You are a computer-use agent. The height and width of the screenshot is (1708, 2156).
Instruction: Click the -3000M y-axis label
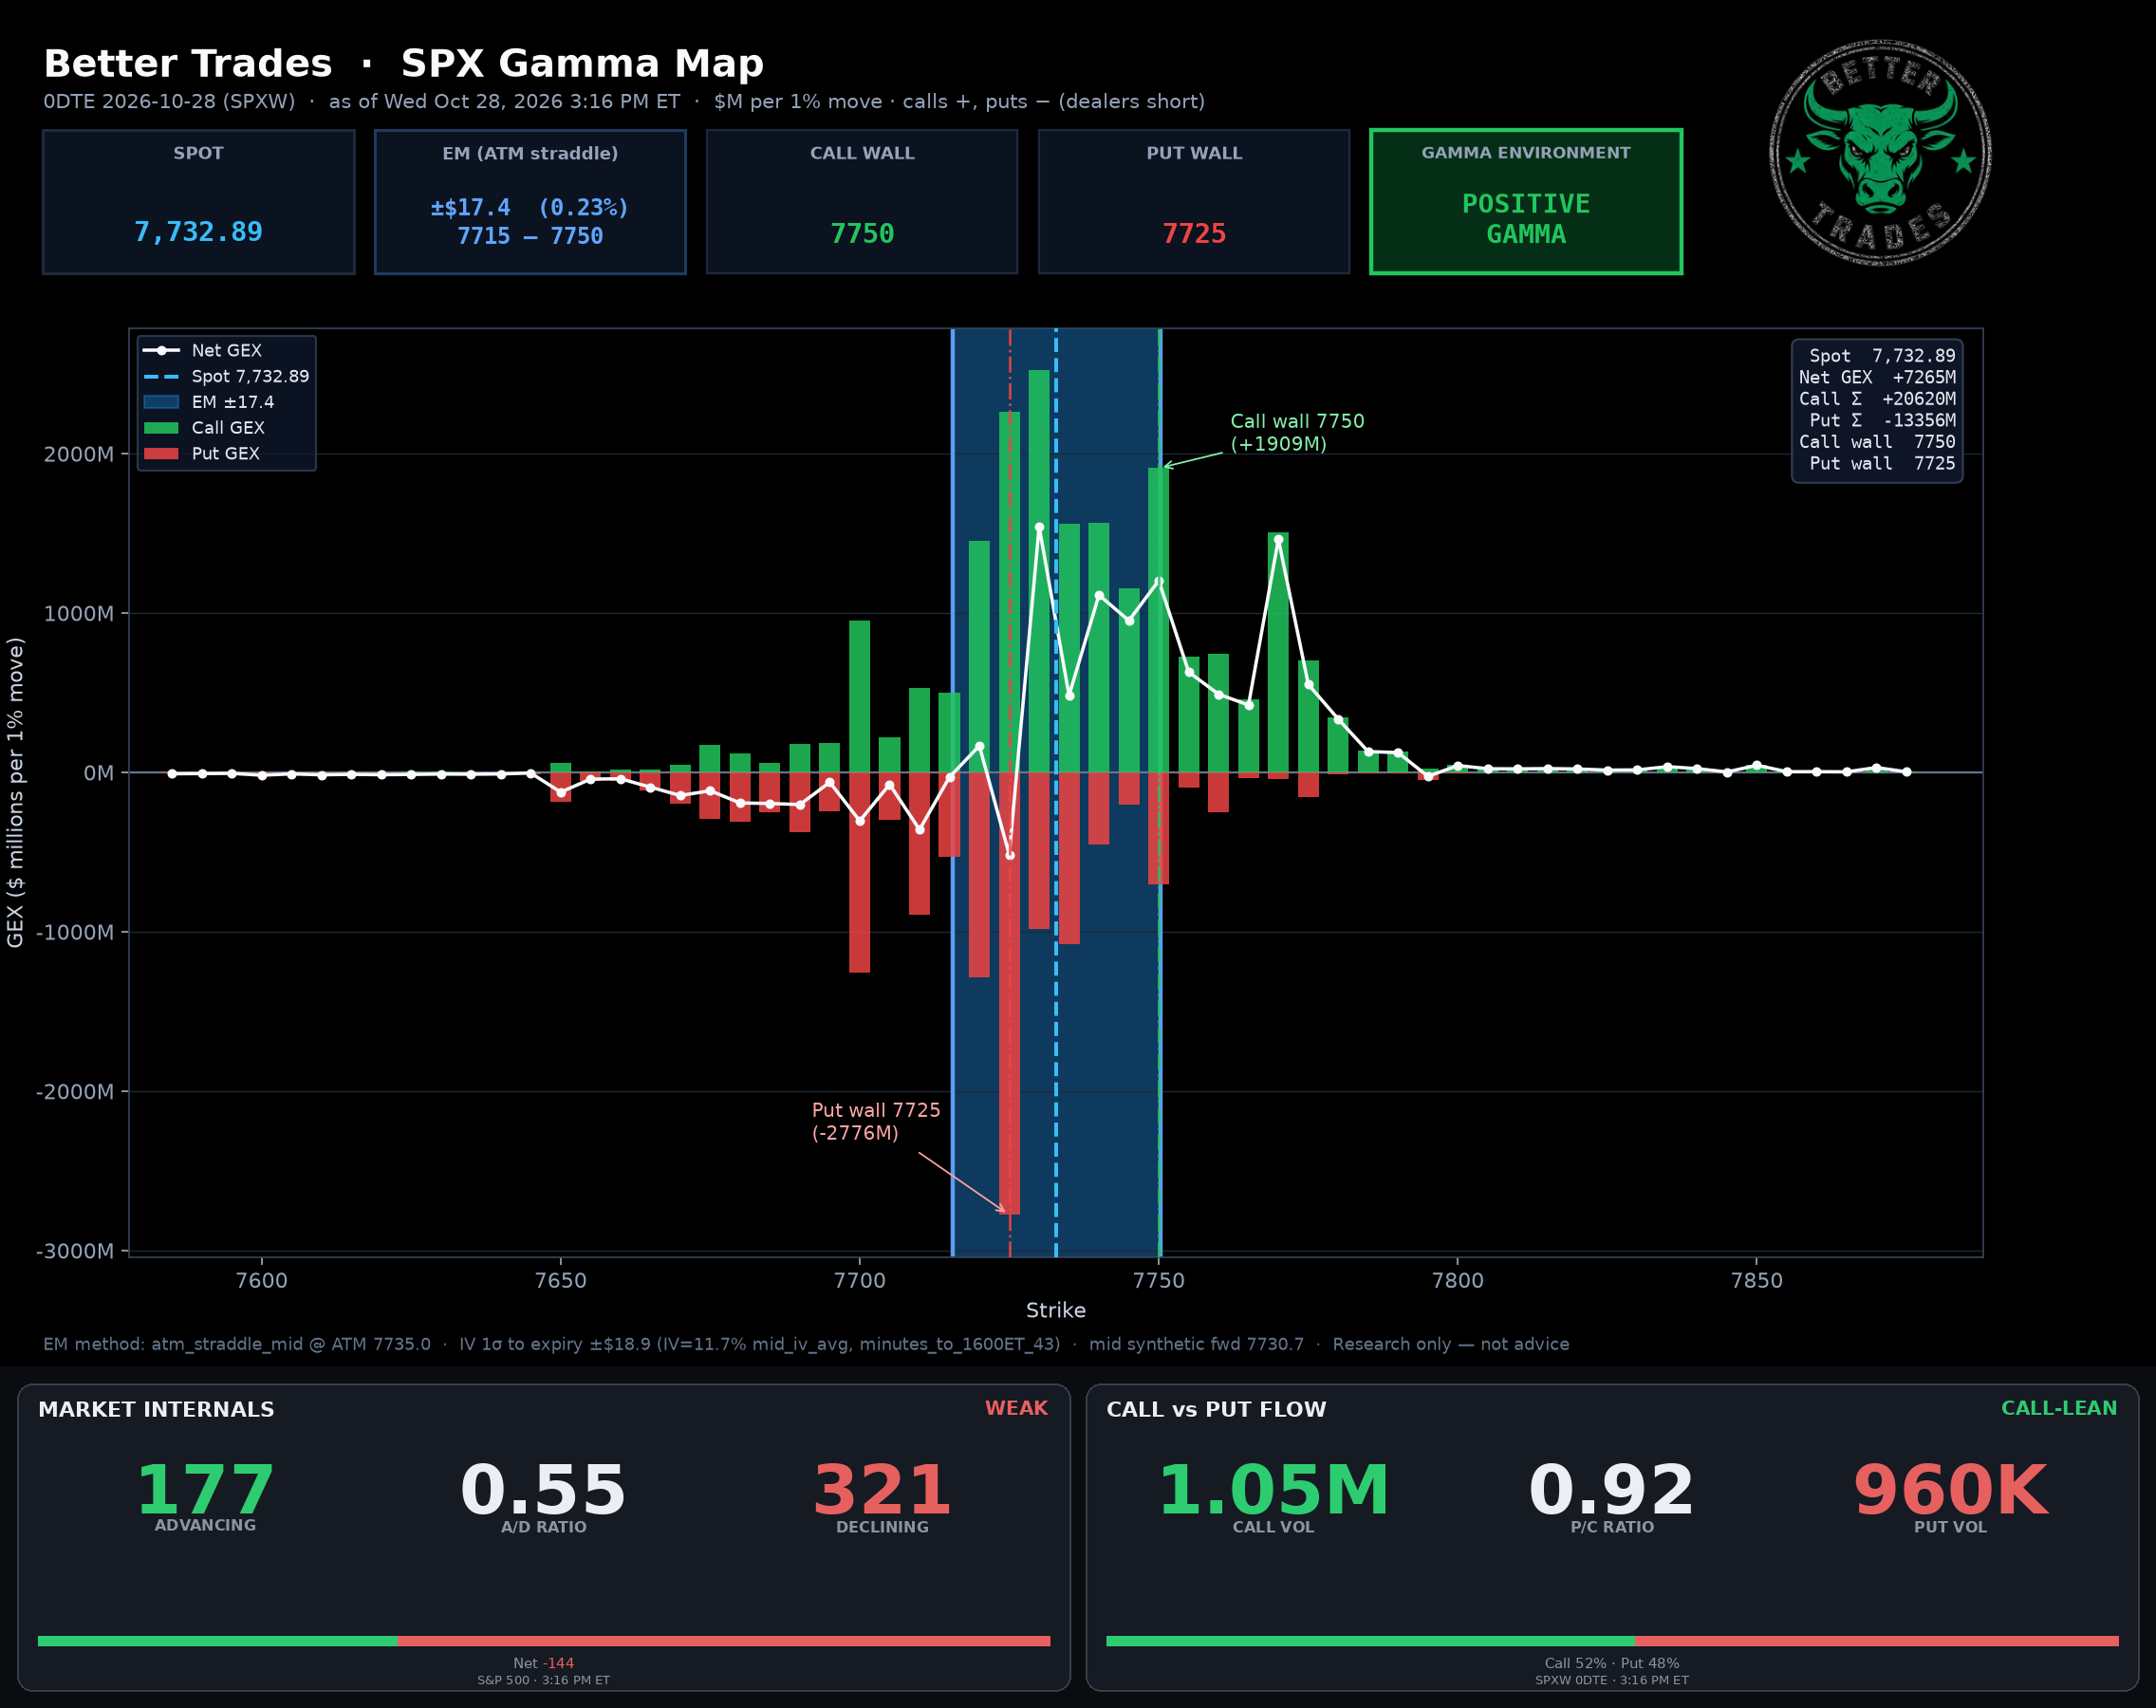[75, 1252]
